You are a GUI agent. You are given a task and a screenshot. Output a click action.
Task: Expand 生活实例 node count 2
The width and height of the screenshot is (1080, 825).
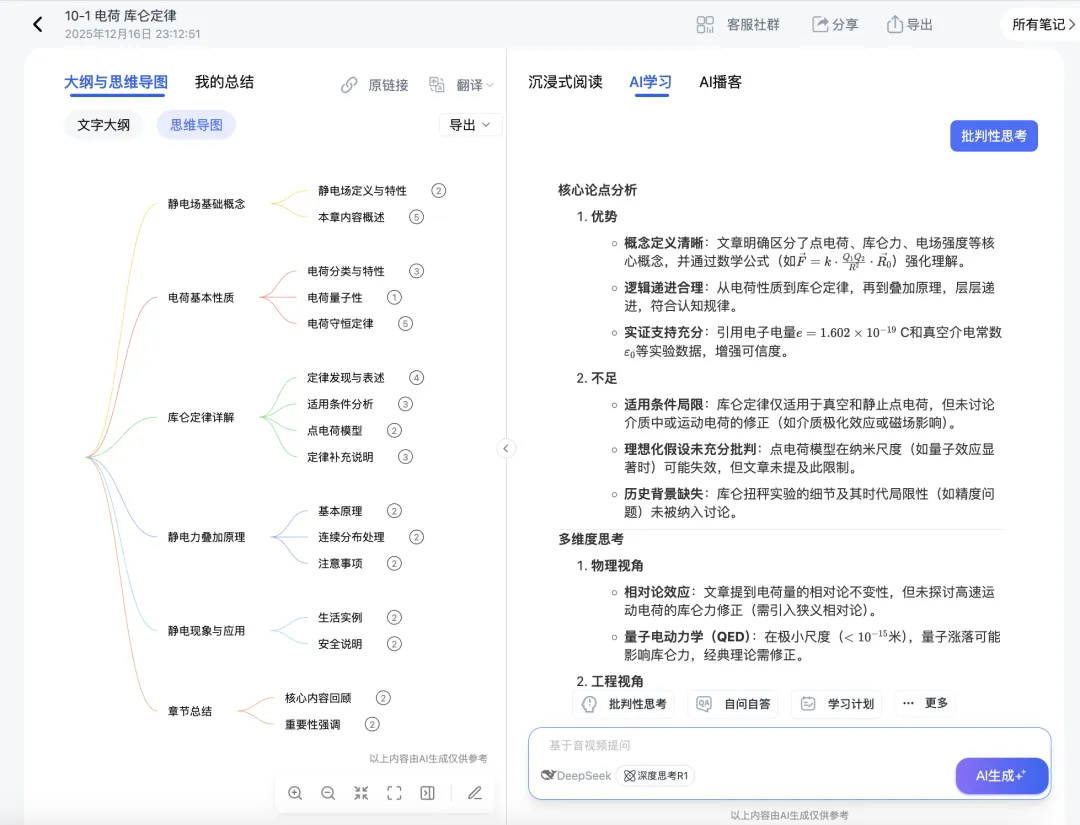394,618
